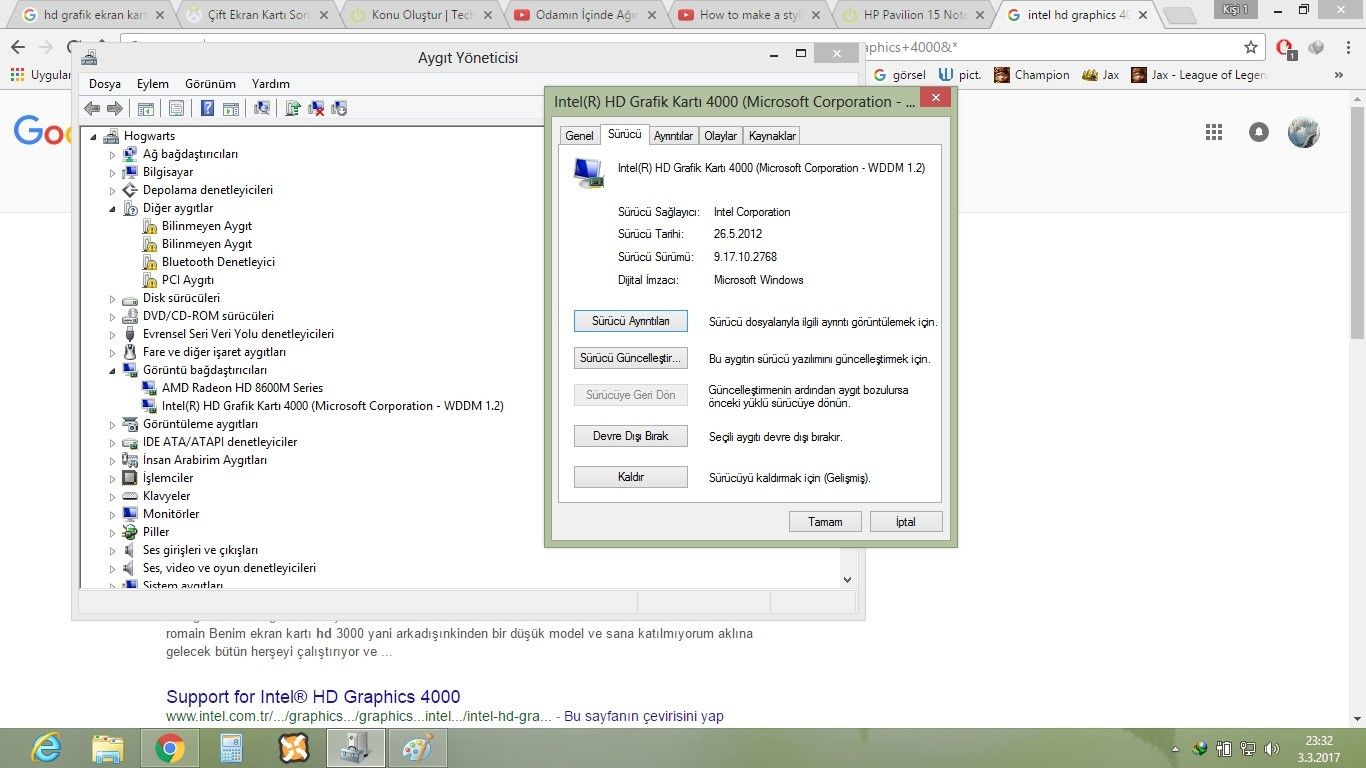
Task: Open the Dosya menu
Action: [105, 84]
